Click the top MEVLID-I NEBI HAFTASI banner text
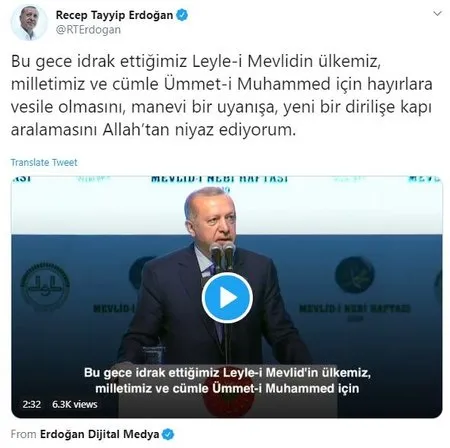This screenshot has height=448, width=450. (x=219, y=179)
